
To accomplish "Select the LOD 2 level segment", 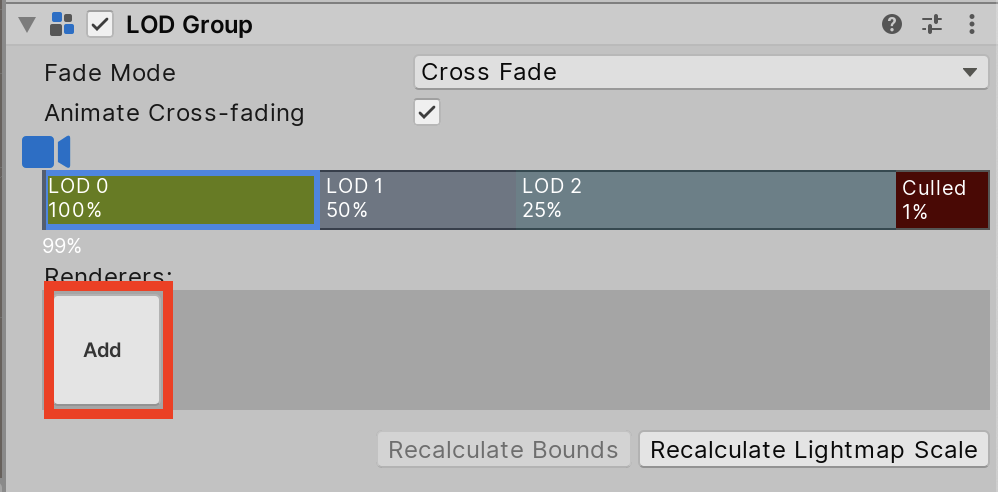I will pos(705,199).
